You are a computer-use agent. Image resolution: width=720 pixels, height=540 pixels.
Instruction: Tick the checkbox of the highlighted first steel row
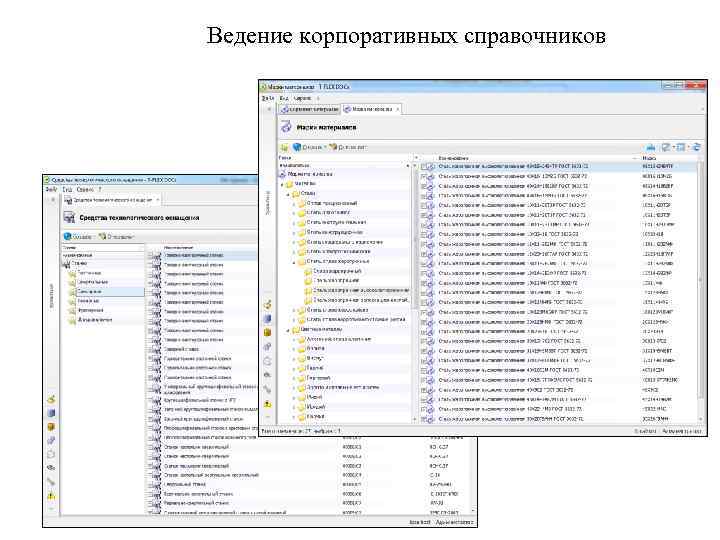[424, 166]
